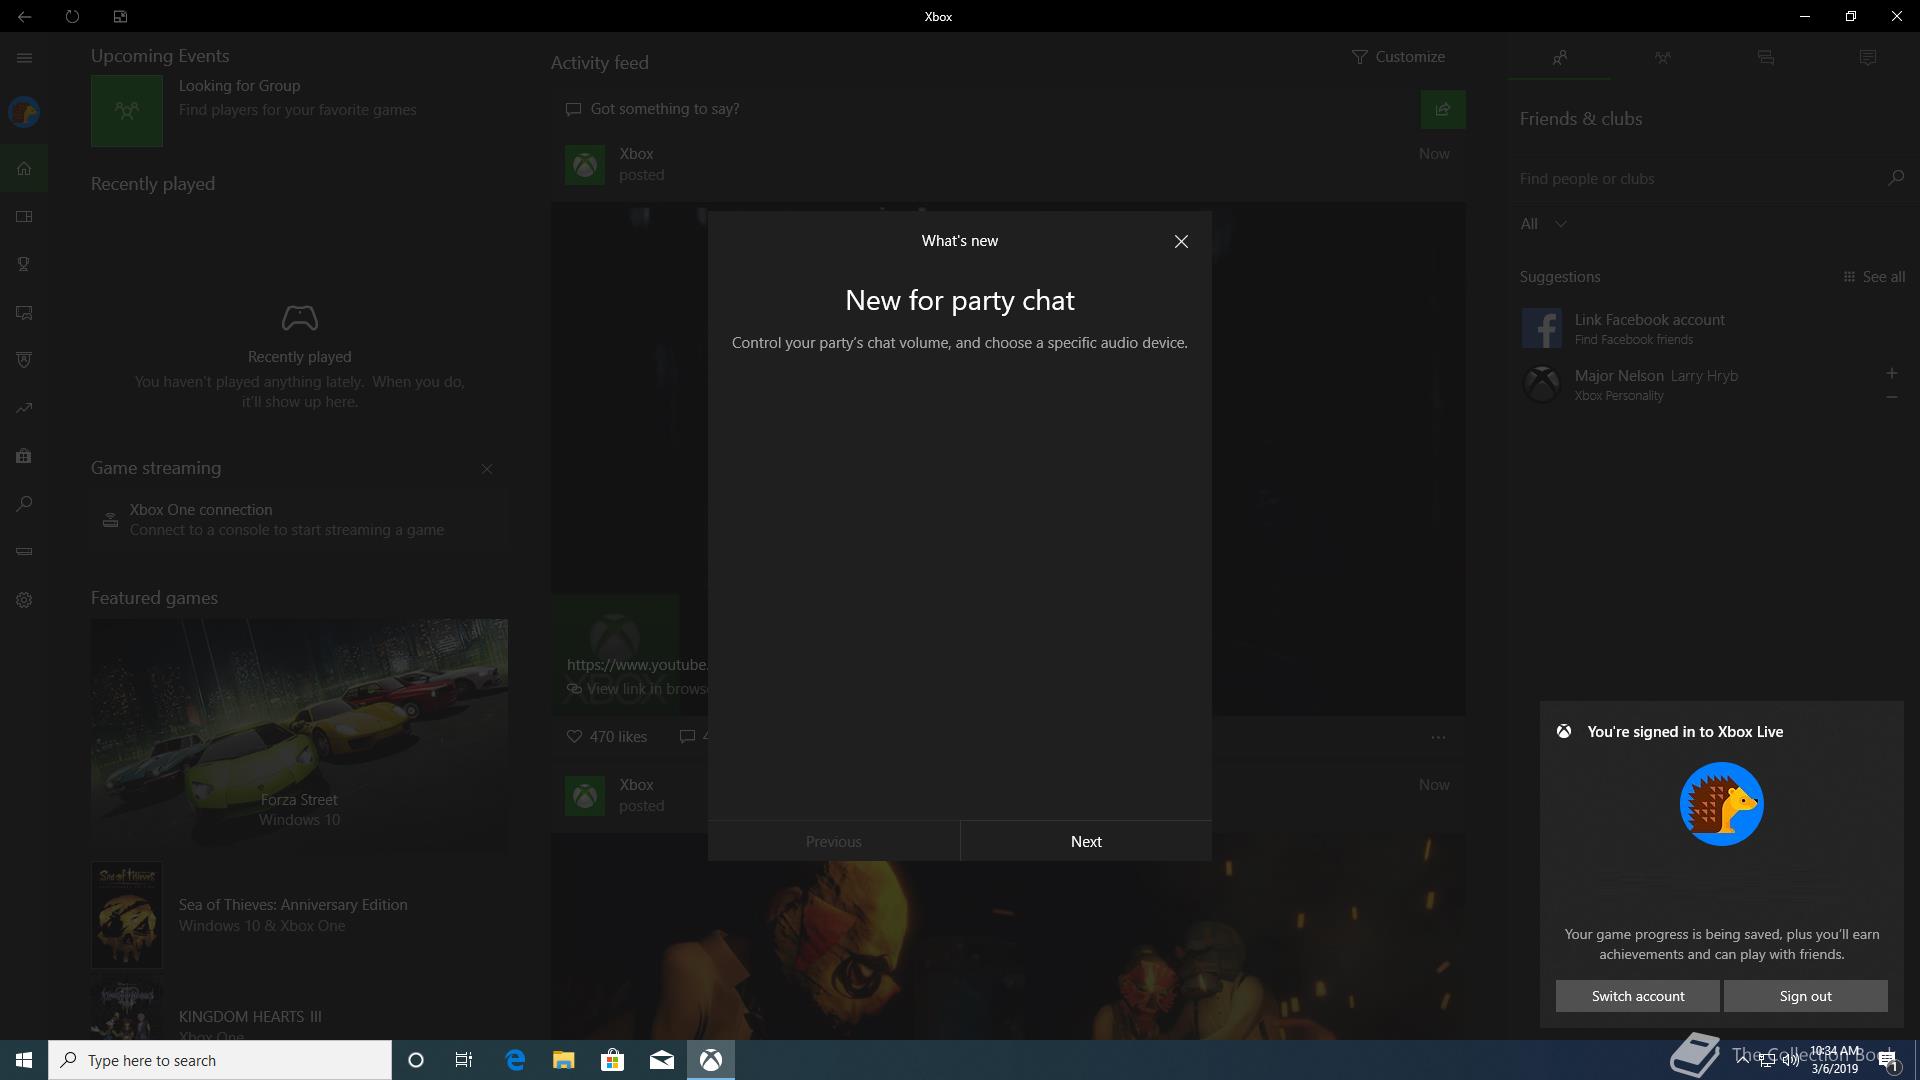The width and height of the screenshot is (1920, 1080).
Task: Open the profile avatar in the sidebar
Action: 24,112
